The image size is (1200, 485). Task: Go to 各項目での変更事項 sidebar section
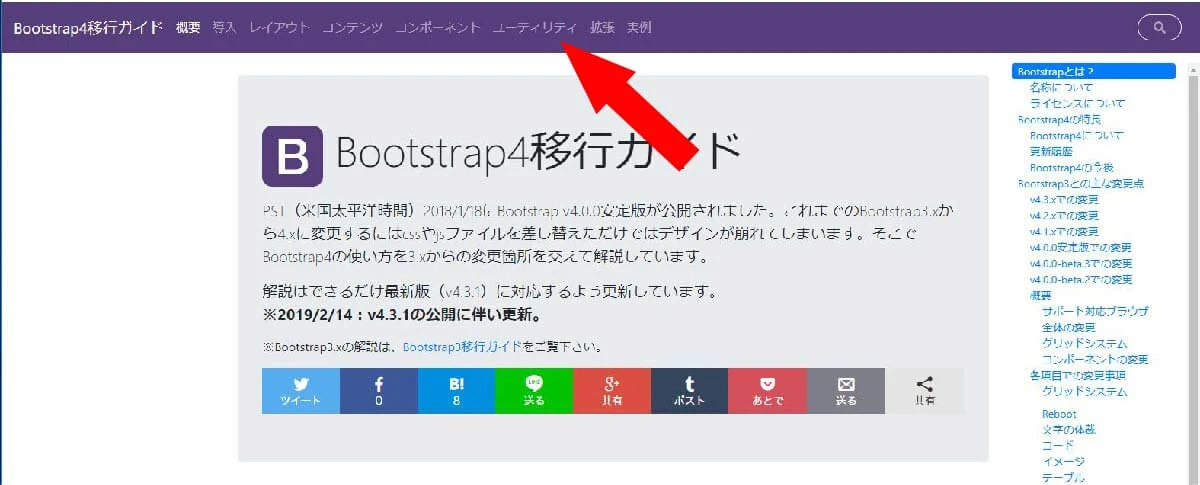pos(1077,375)
